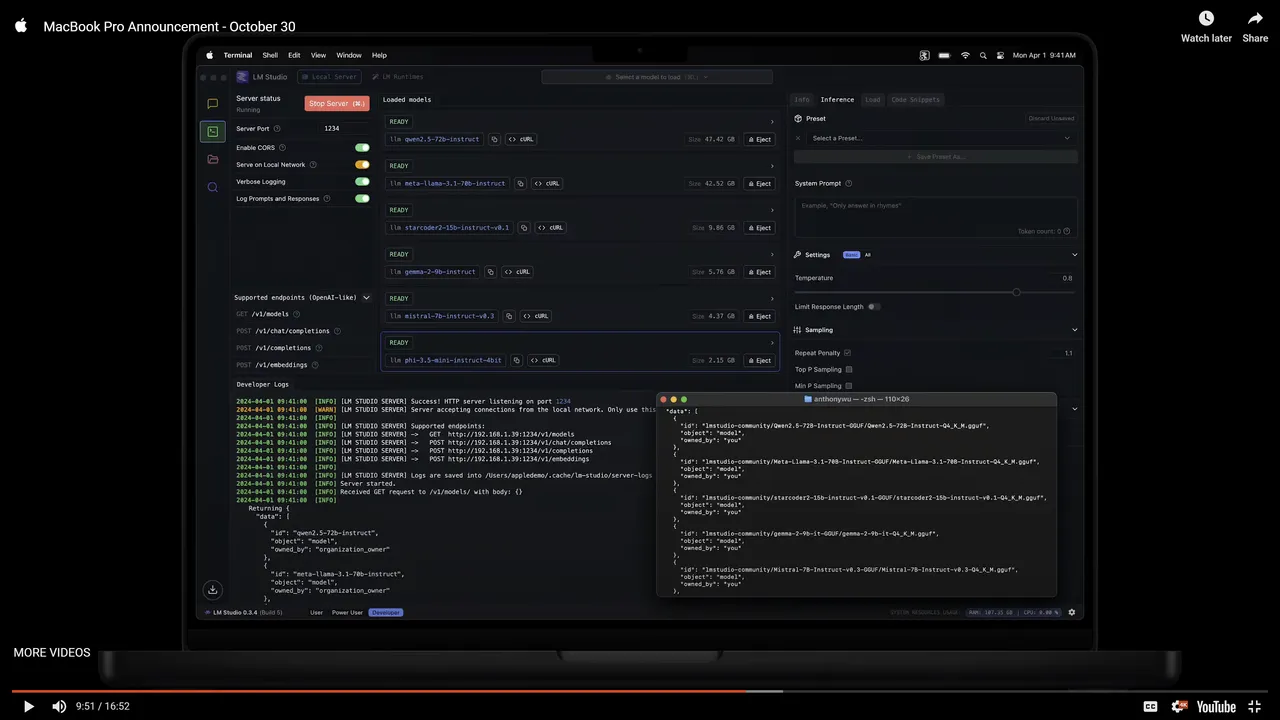Click the Enable CORS help icon
The image size is (1280, 720).
tap(282, 148)
